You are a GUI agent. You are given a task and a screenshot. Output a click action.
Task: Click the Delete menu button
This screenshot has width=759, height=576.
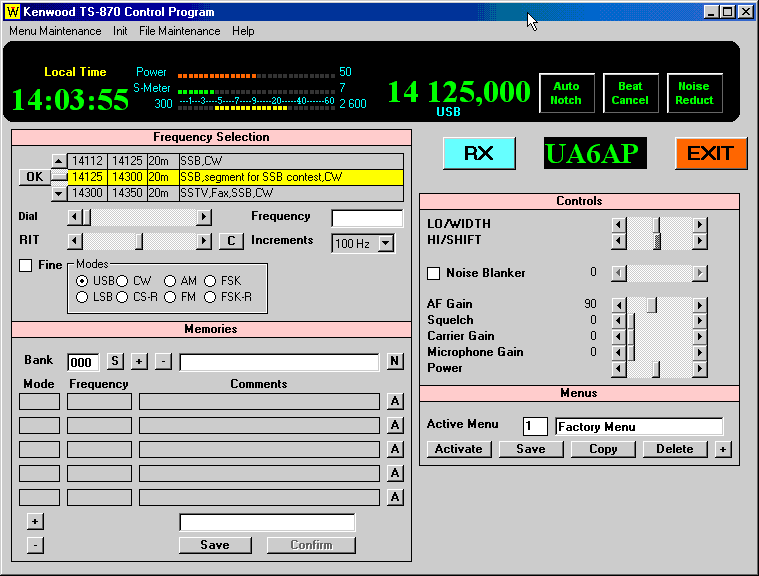675,449
